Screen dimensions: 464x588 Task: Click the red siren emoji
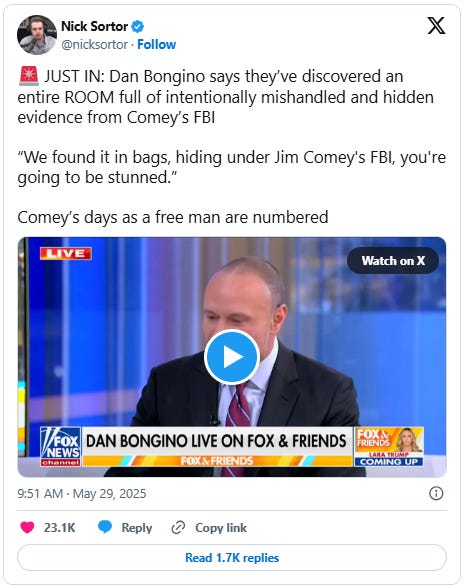coord(29,76)
